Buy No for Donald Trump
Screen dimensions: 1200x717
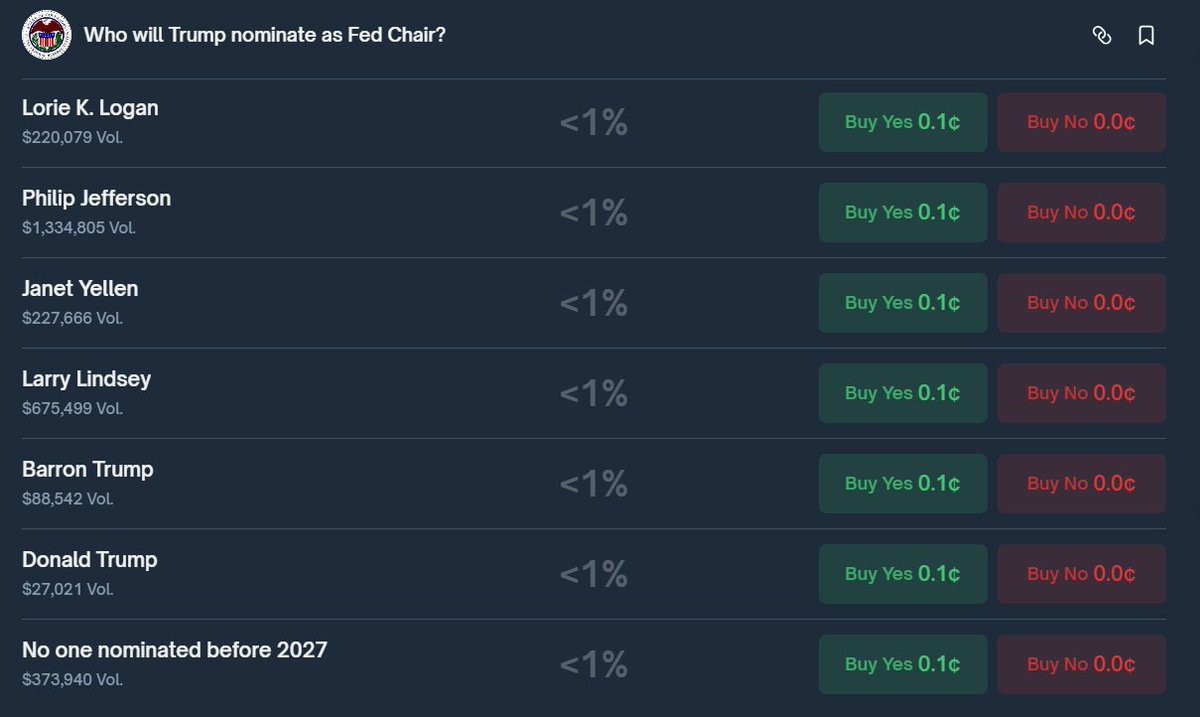[x=1081, y=573]
